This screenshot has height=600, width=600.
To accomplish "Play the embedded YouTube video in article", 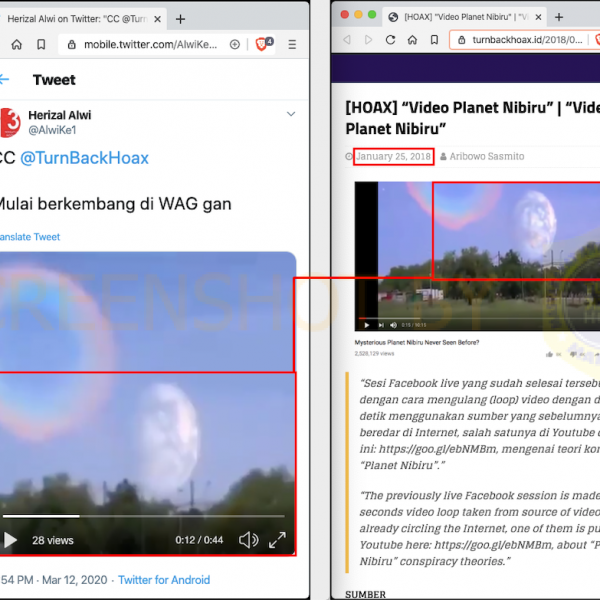I will click(x=367, y=325).
